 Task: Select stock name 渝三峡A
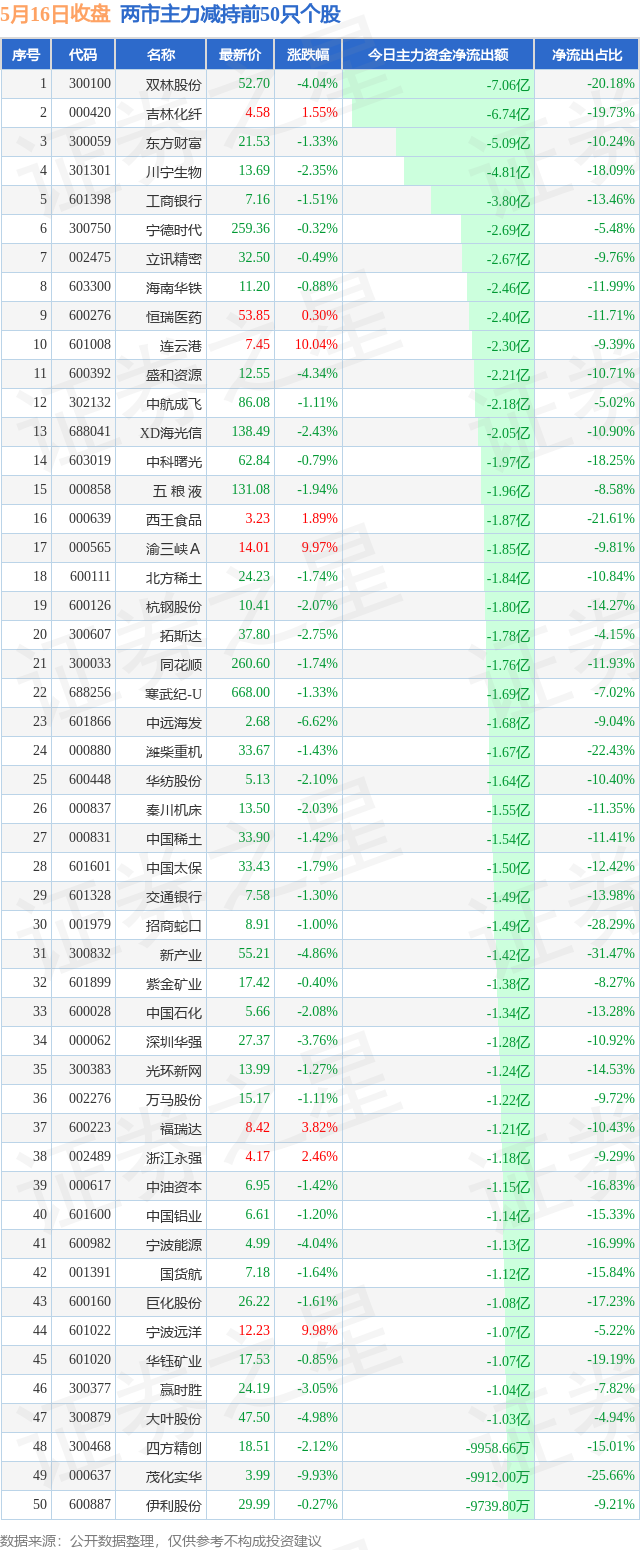(174, 548)
